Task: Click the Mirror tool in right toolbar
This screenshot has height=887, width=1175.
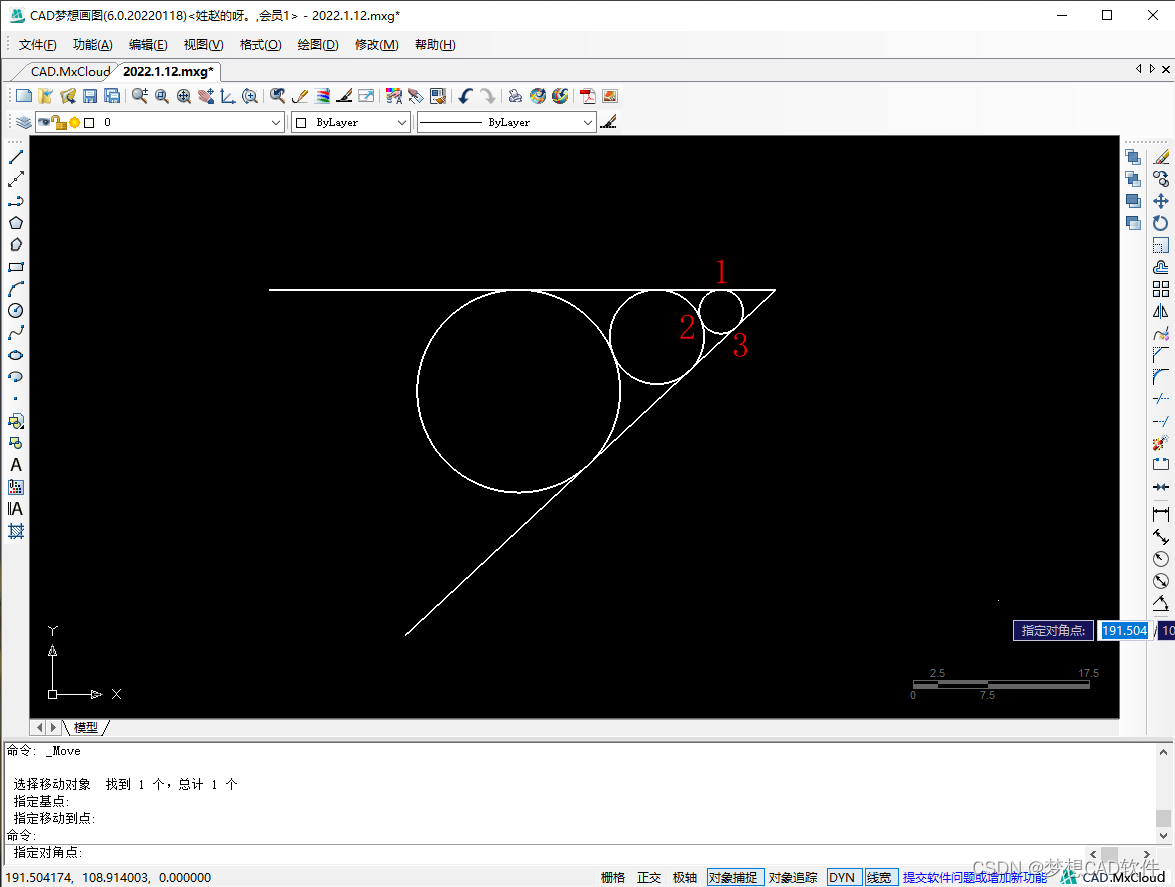Action: pos(1161,311)
